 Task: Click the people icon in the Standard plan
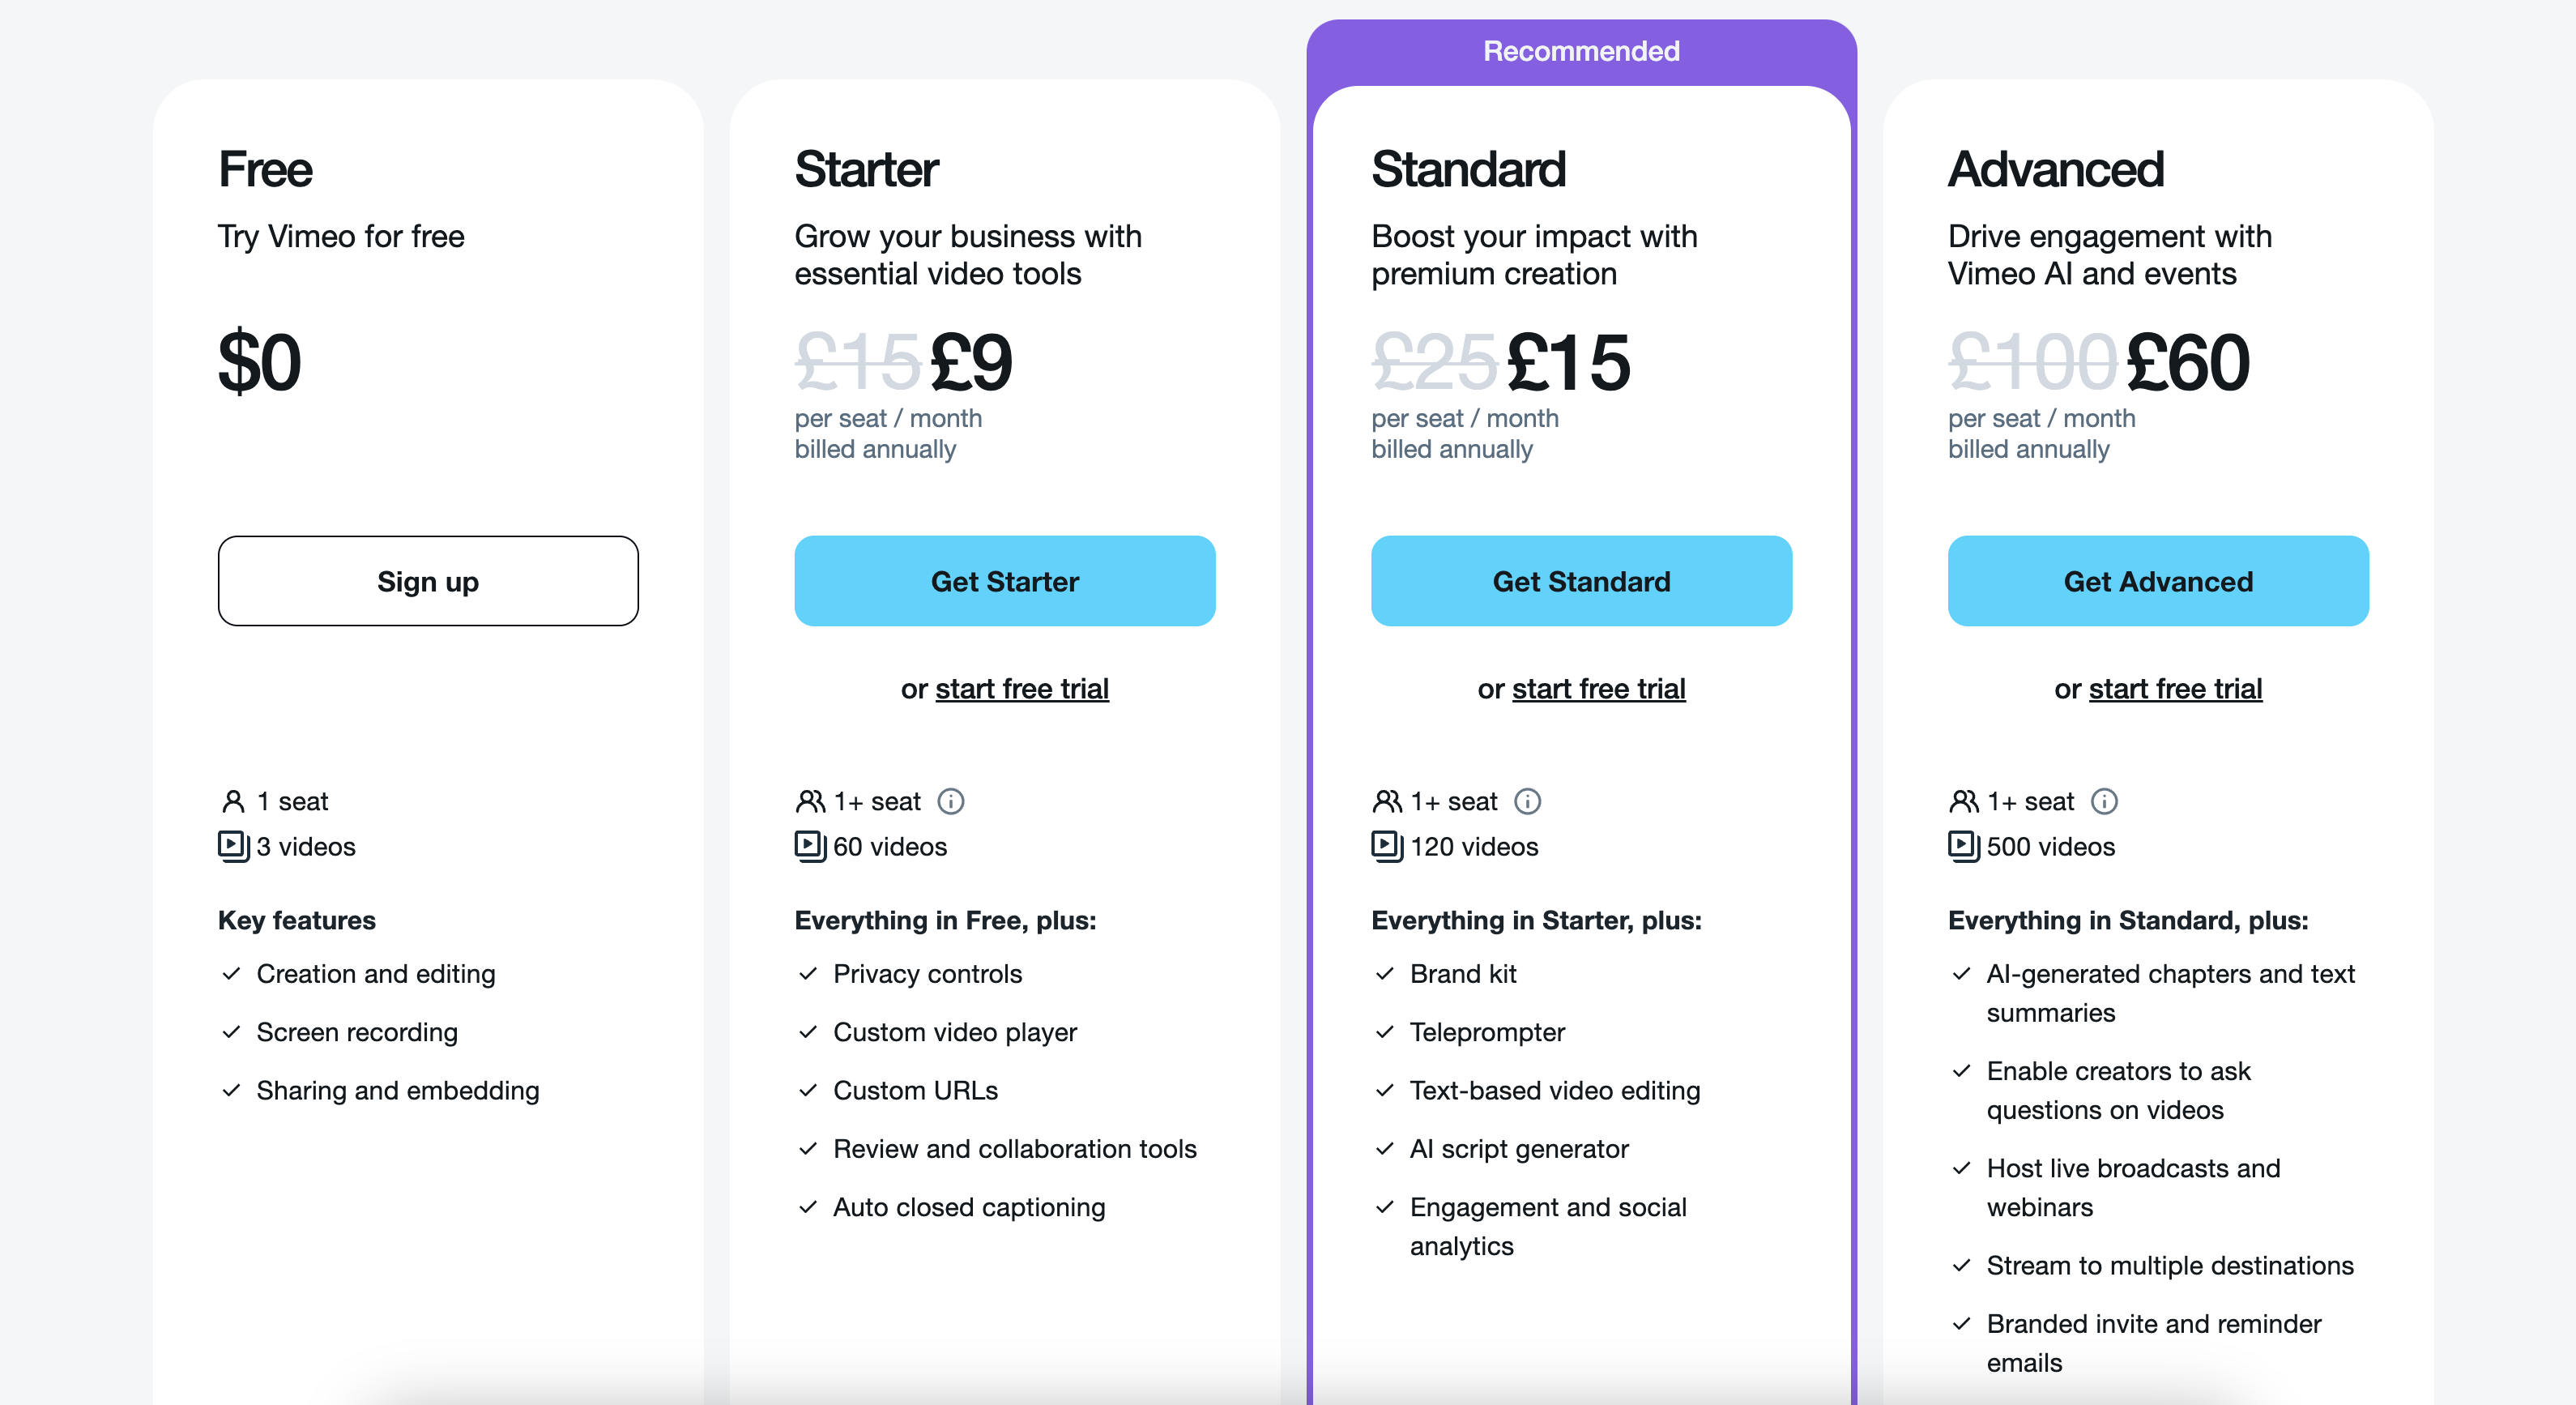(1387, 801)
